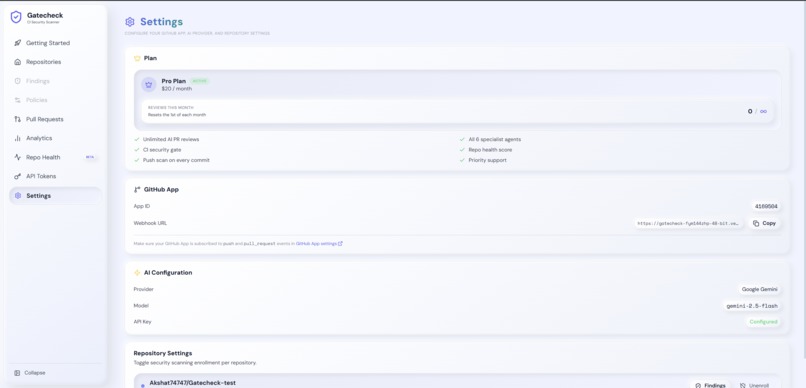The height and width of the screenshot is (388, 806).
Task: Open Findings for Akshat74747/Gatecheck-test
Action: 709,385
